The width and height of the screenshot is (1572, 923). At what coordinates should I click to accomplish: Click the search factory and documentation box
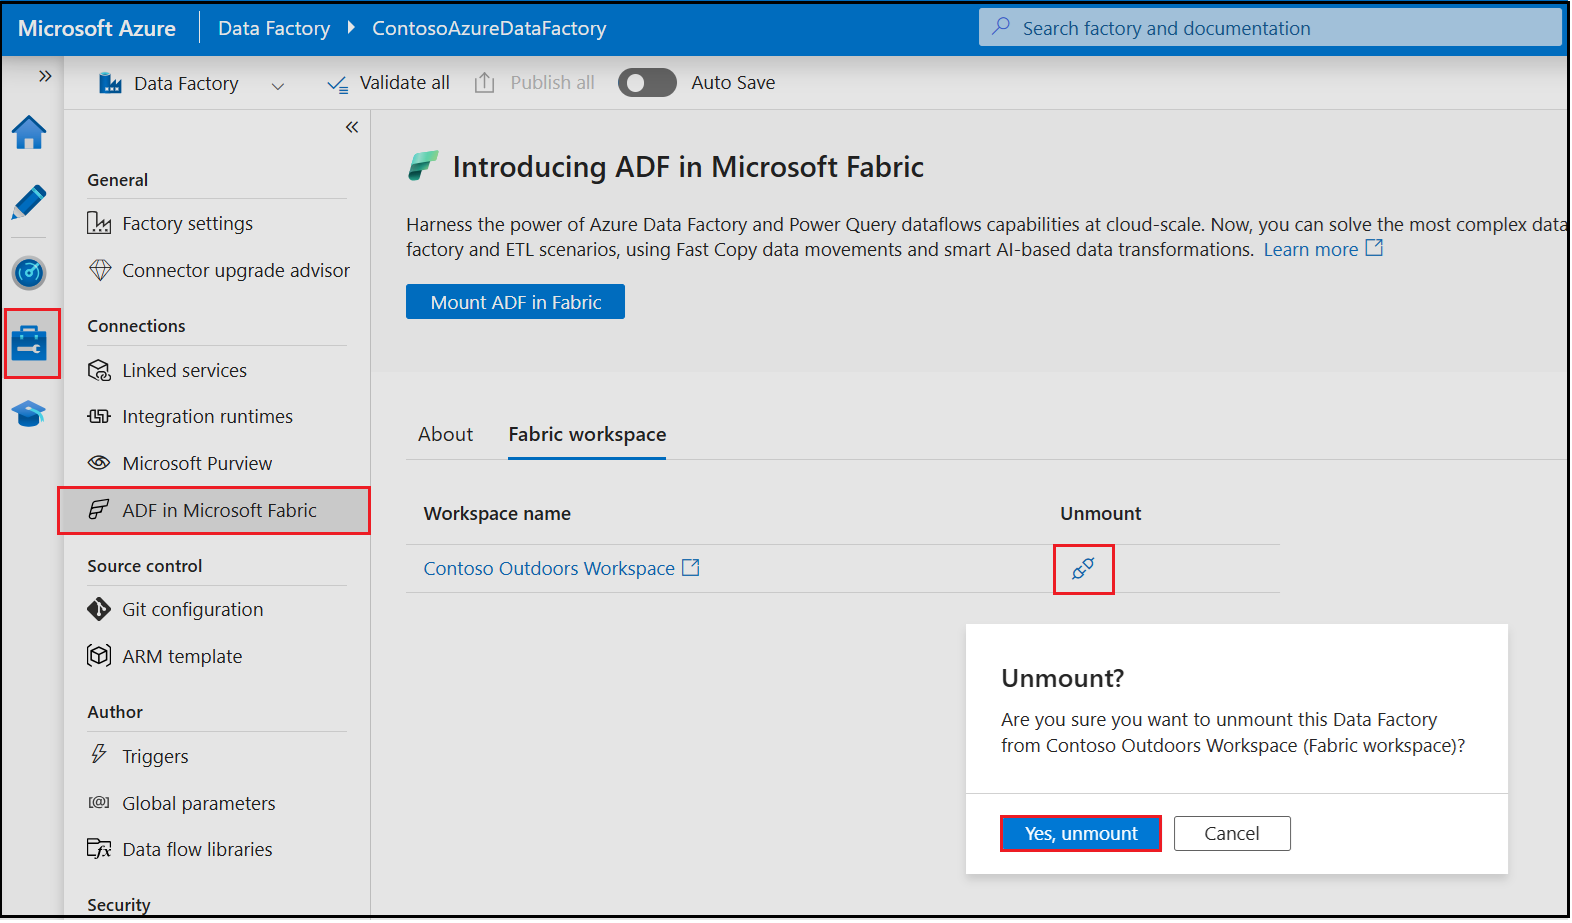click(x=1270, y=28)
